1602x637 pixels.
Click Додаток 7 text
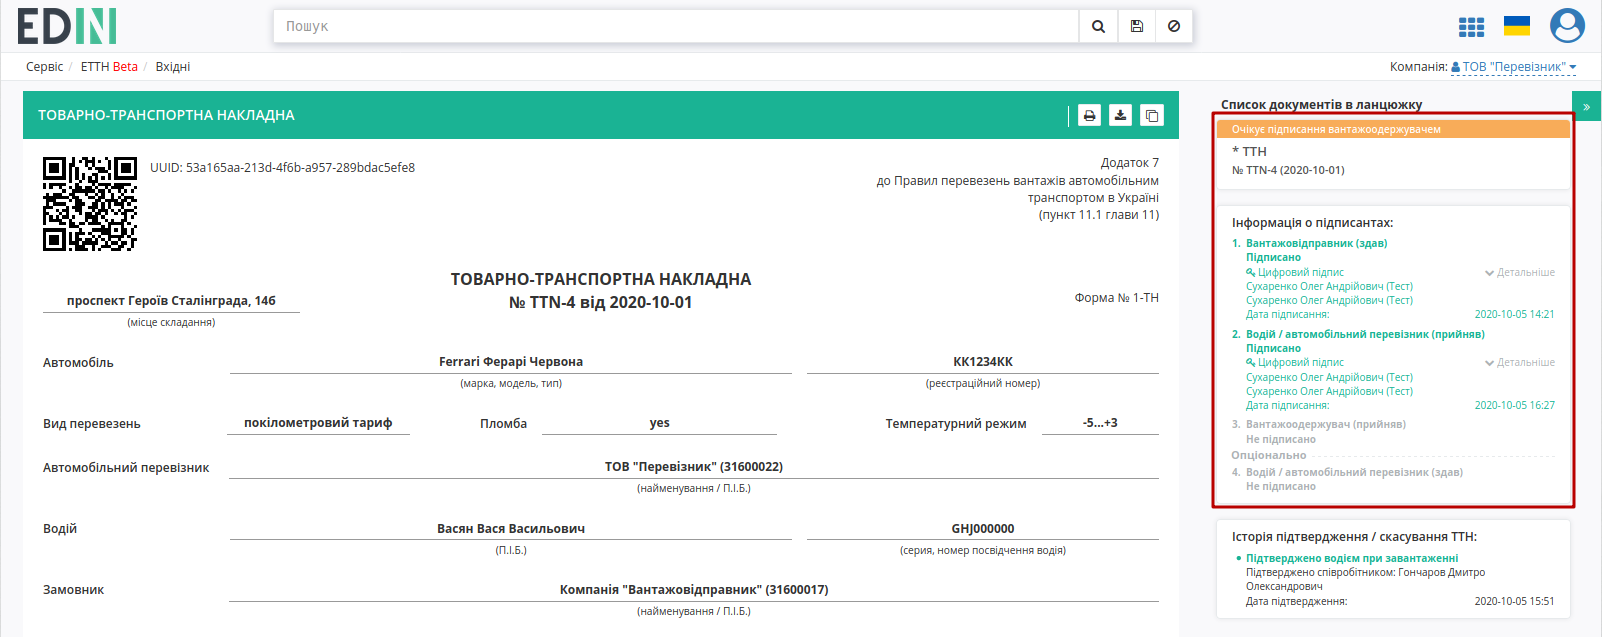point(1130,162)
